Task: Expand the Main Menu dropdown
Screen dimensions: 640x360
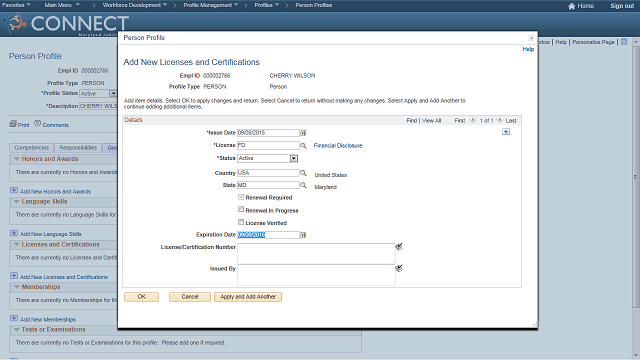Action: point(62,5)
